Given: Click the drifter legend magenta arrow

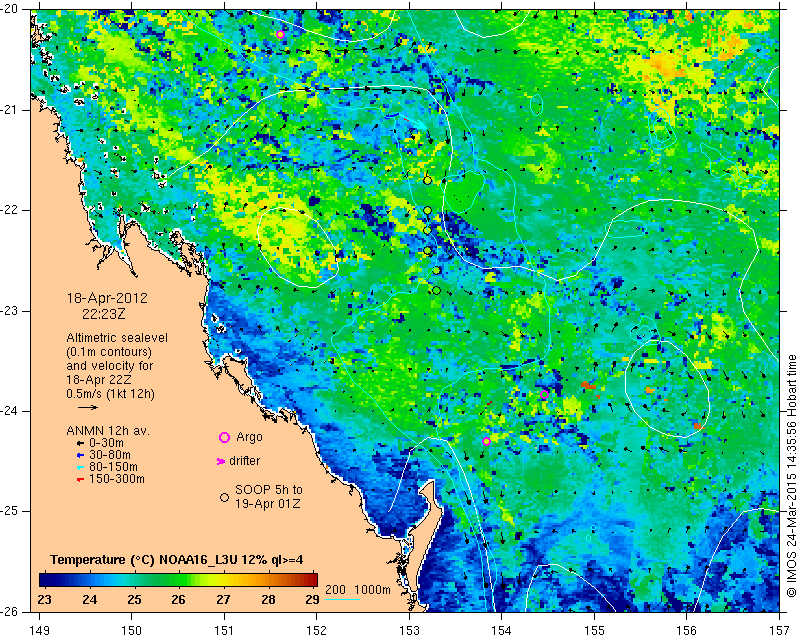Looking at the screenshot, I should [221, 461].
